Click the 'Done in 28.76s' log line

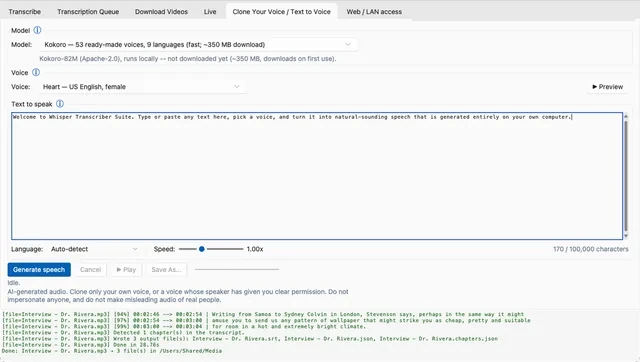[x=80, y=345]
